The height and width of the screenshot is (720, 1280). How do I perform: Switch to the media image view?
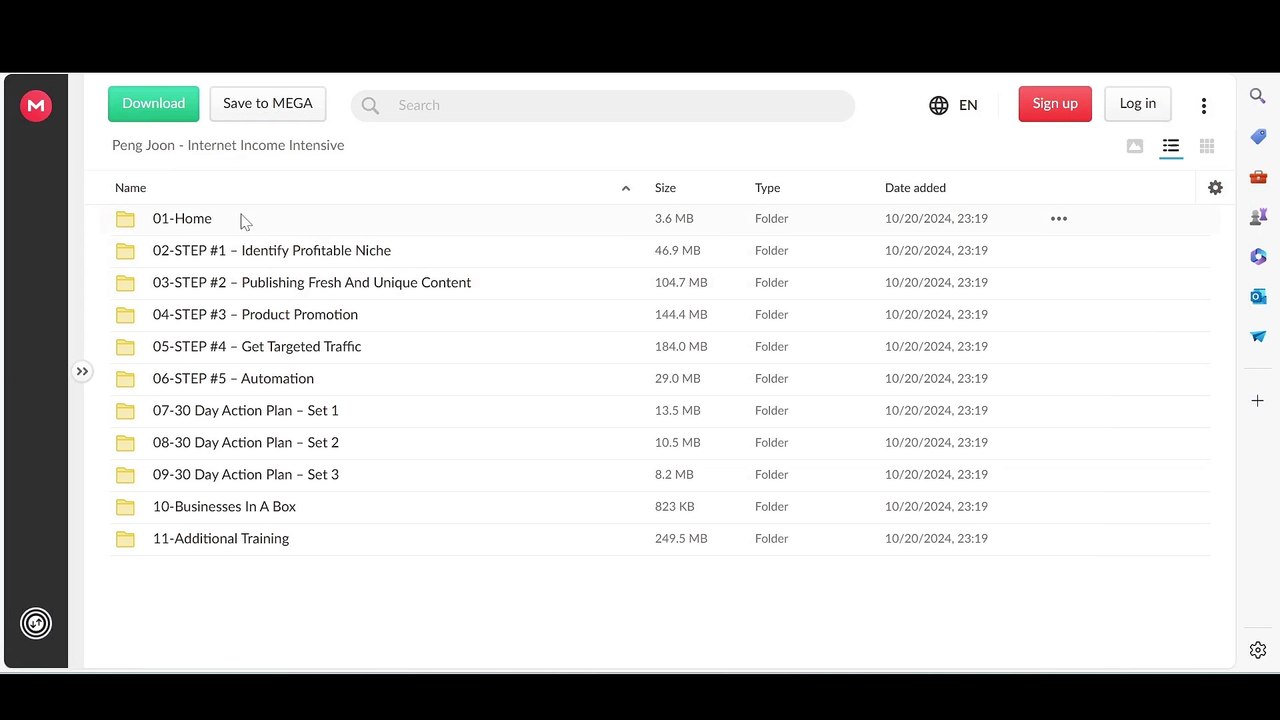click(1135, 146)
